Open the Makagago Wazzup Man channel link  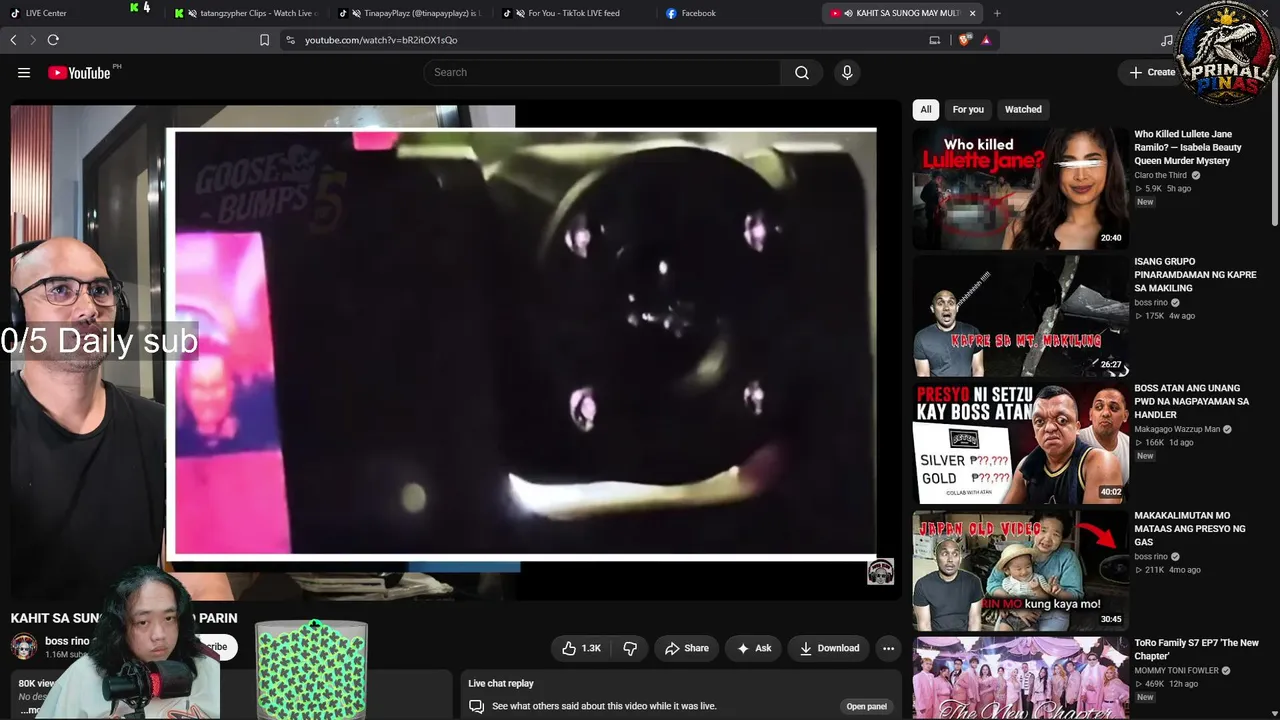pyautogui.click(x=1177, y=429)
